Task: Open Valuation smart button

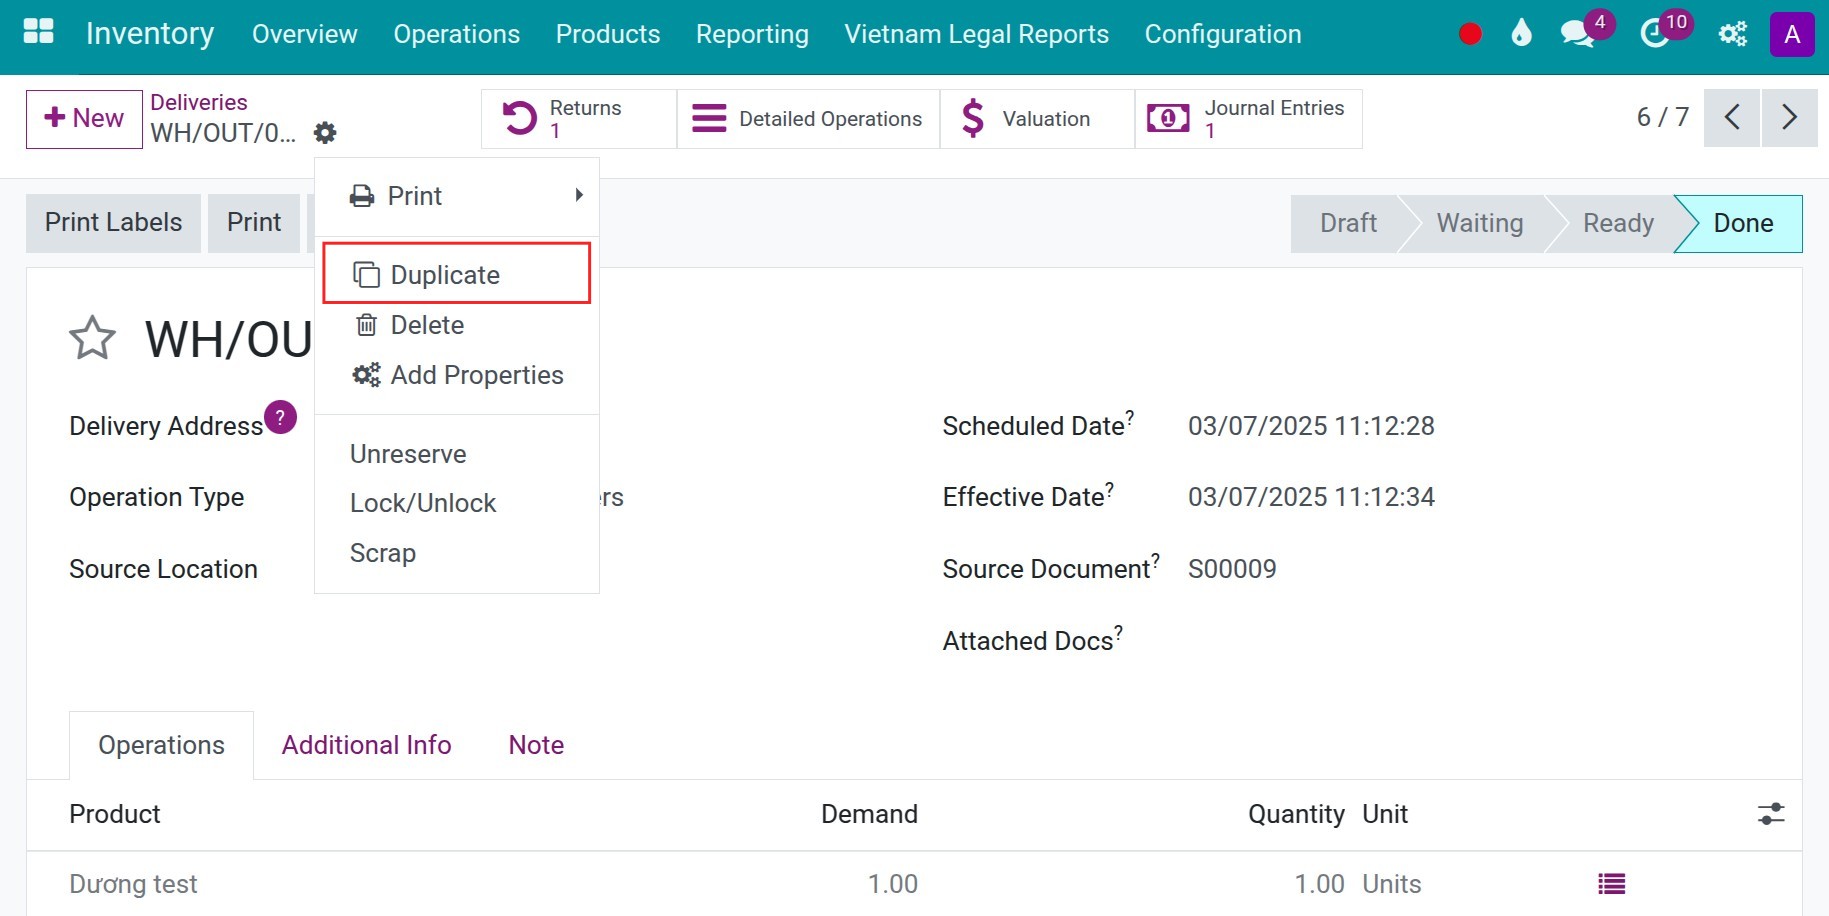Action: 1037,119
